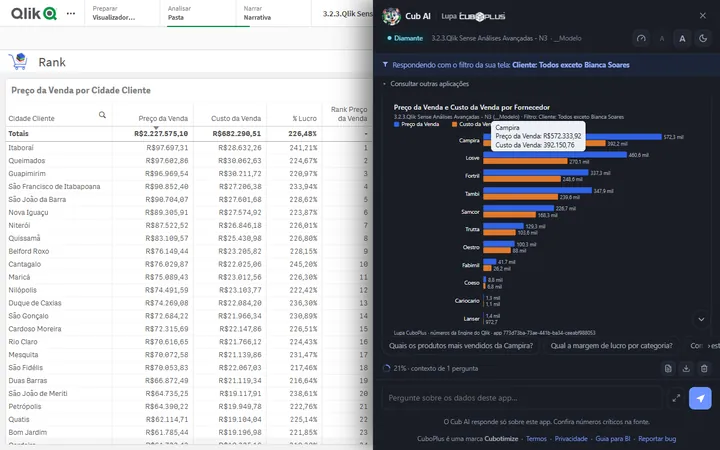Screen dimensions: 720x450
Task: Open the gauge usage meter icon
Action: (641, 39)
